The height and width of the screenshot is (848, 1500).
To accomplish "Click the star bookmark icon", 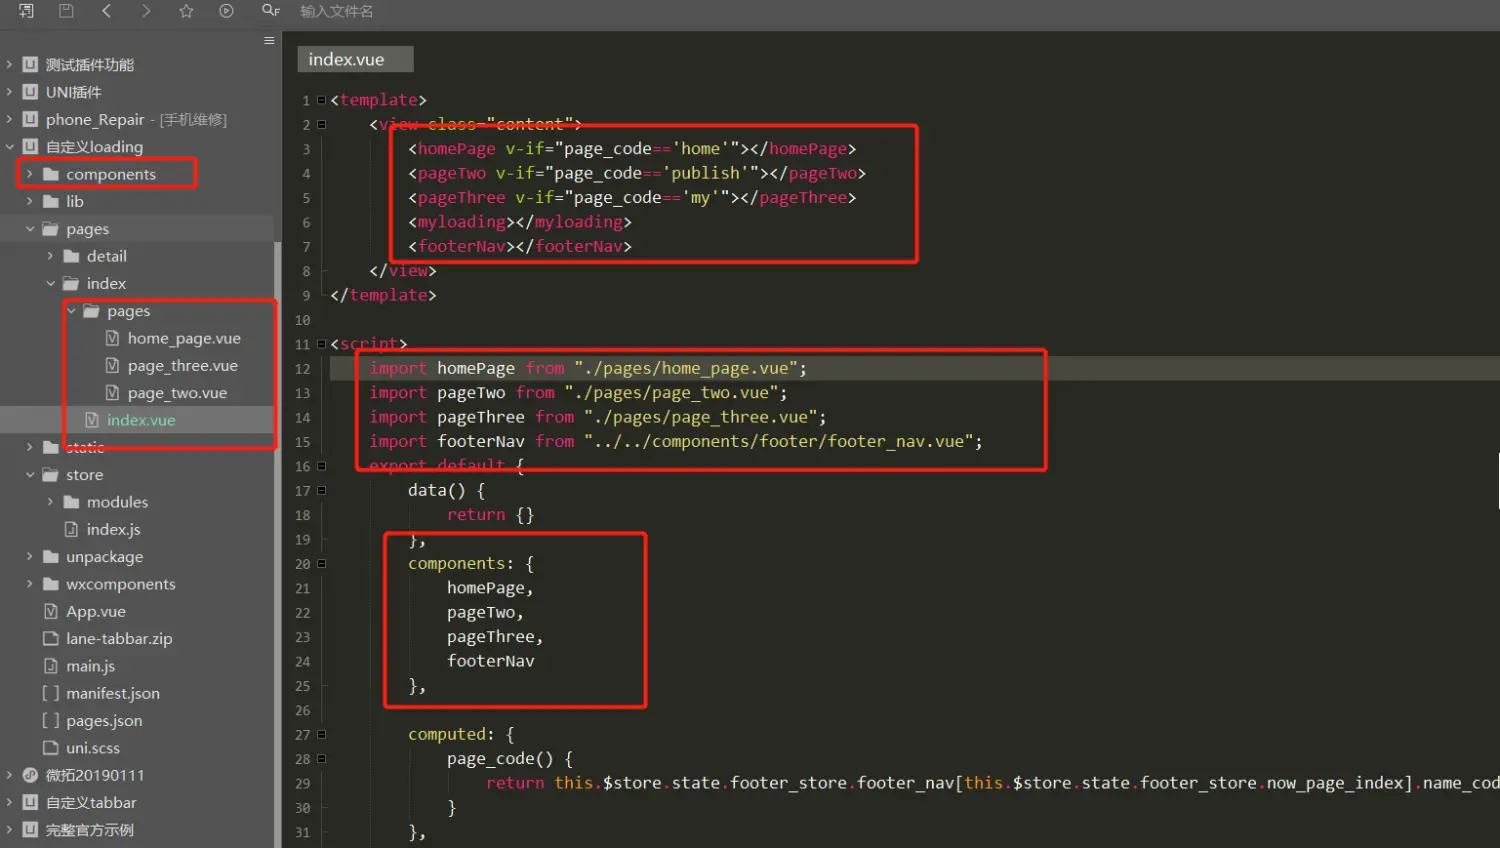I will pyautogui.click(x=186, y=11).
